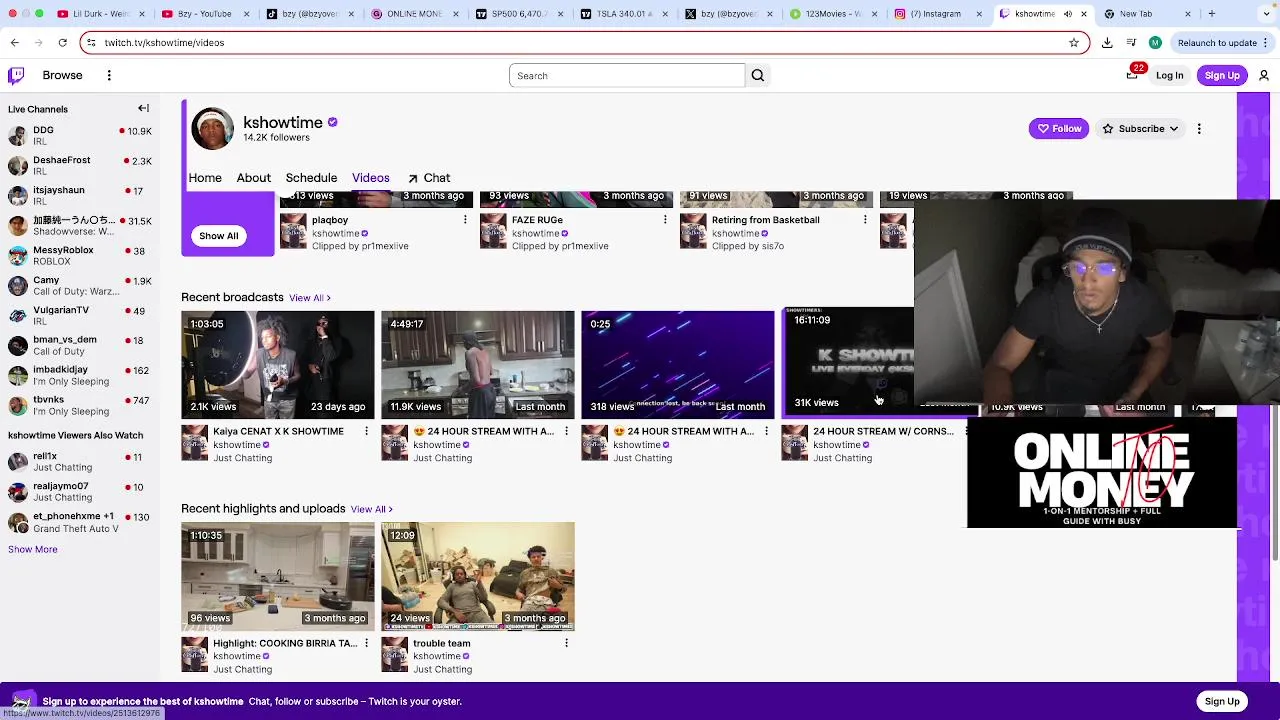This screenshot has height=720, width=1280.
Task: Switch to the Bzy - YouTube browser tab
Action: pyautogui.click(x=198, y=14)
